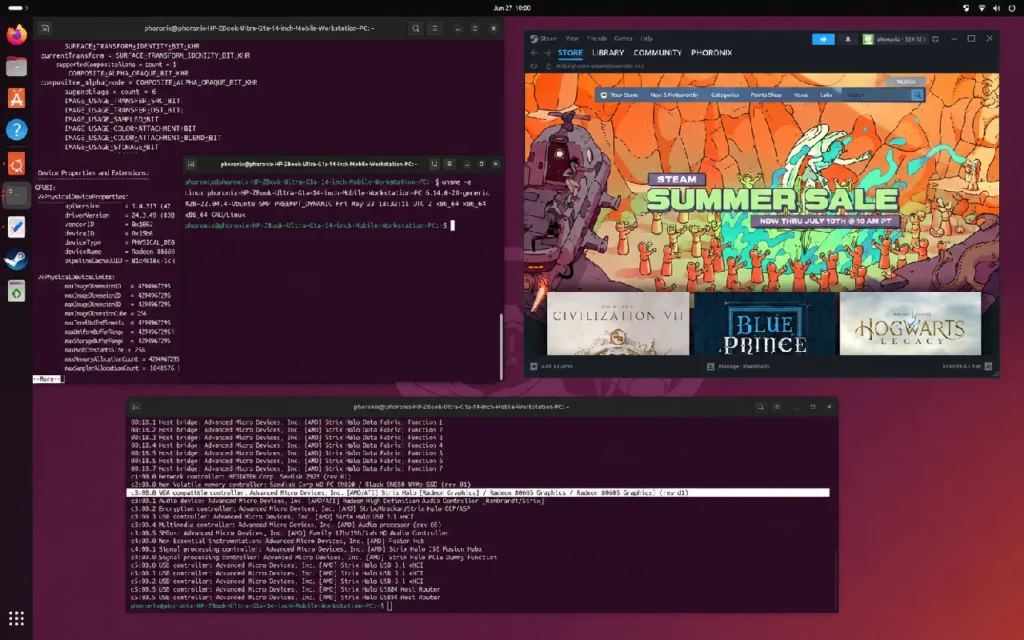Go back in the Steam client
This screenshot has height=640, width=1024.
(x=534, y=53)
